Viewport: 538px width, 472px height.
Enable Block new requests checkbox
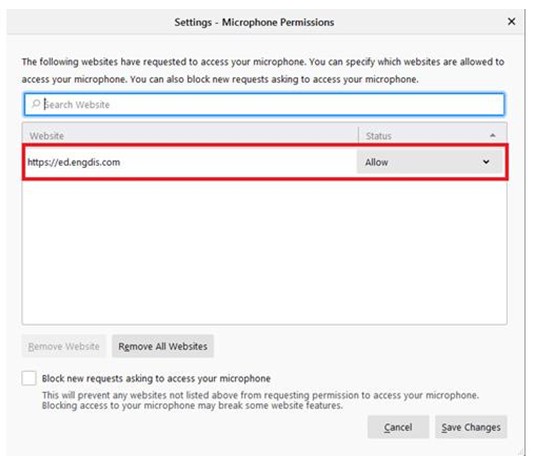tap(29, 378)
